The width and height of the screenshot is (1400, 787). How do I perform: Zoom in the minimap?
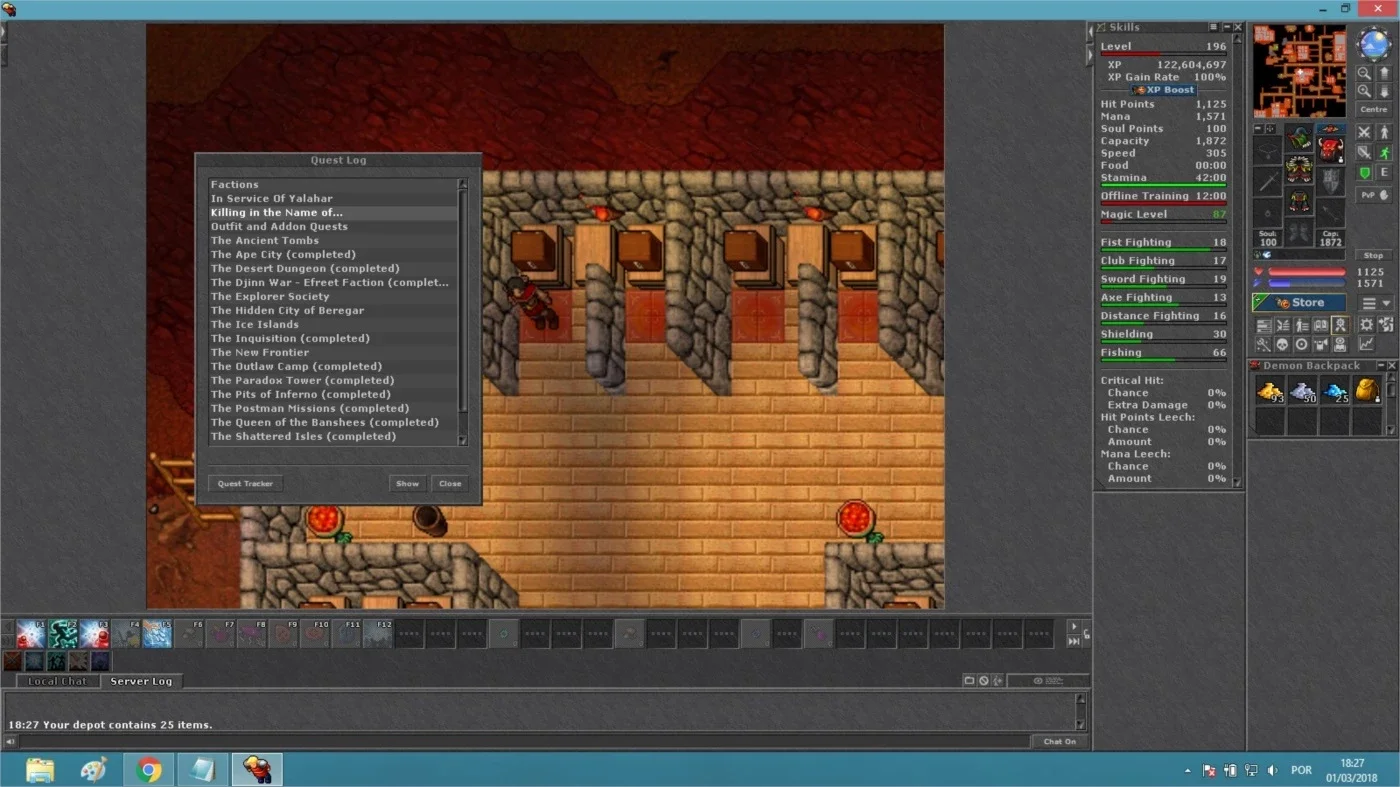tap(1364, 91)
